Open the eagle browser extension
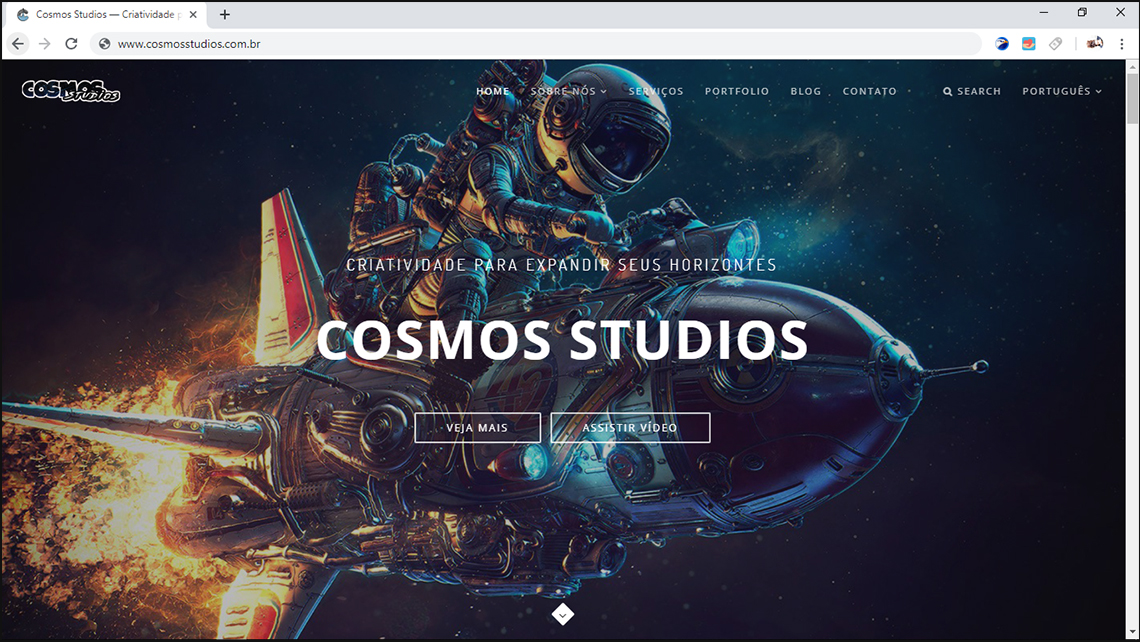 click(x=1002, y=44)
